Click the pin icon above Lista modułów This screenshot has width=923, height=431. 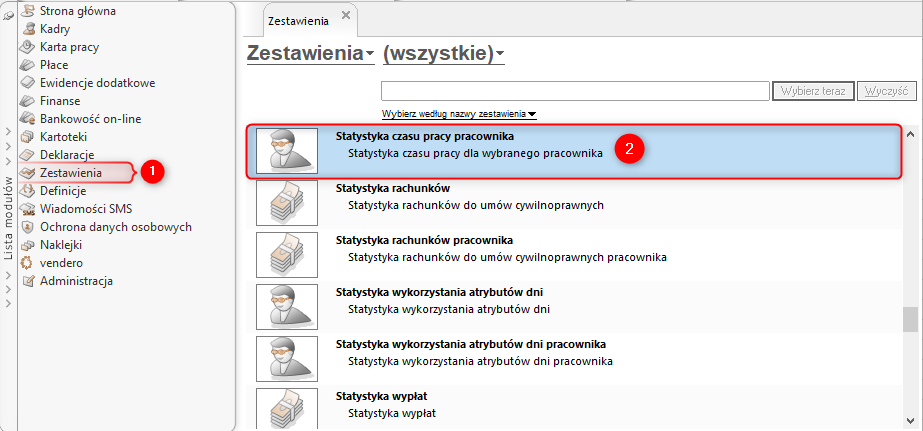pyautogui.click(x=8, y=17)
